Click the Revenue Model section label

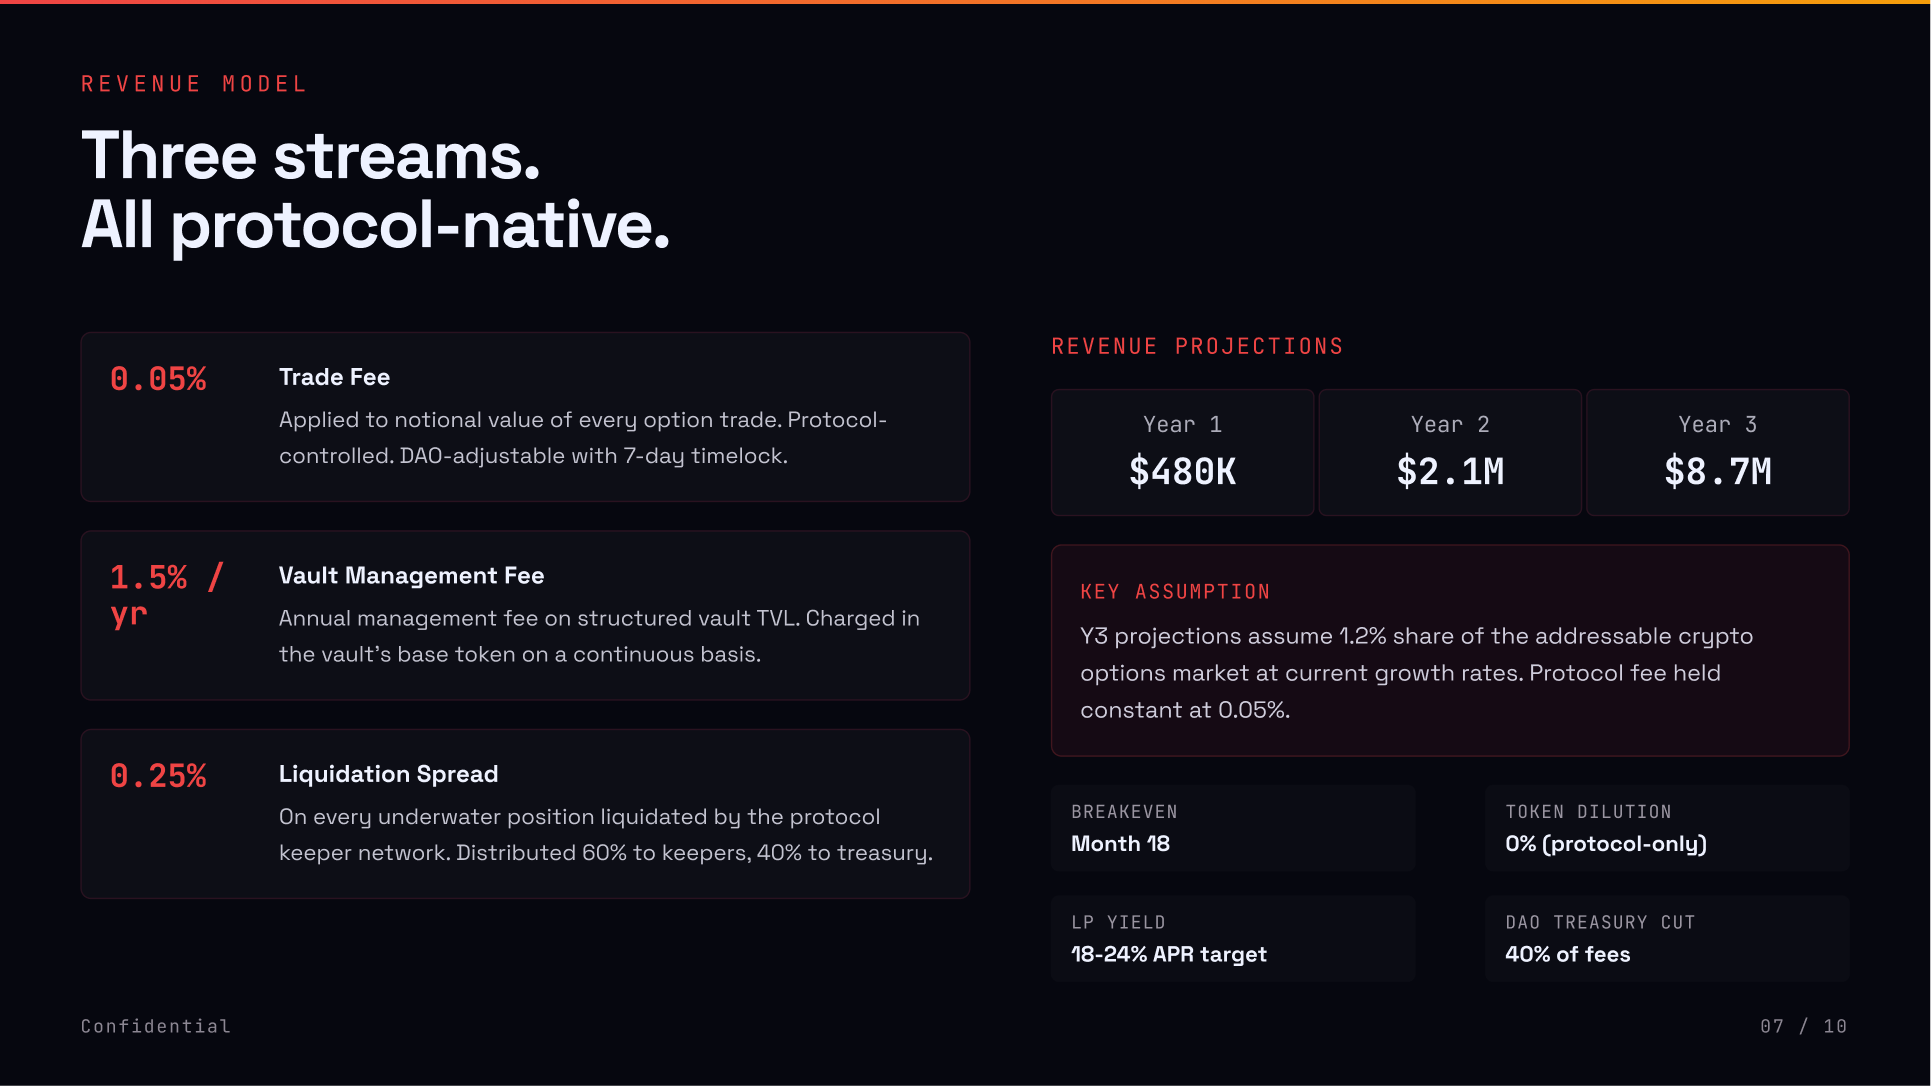click(194, 84)
